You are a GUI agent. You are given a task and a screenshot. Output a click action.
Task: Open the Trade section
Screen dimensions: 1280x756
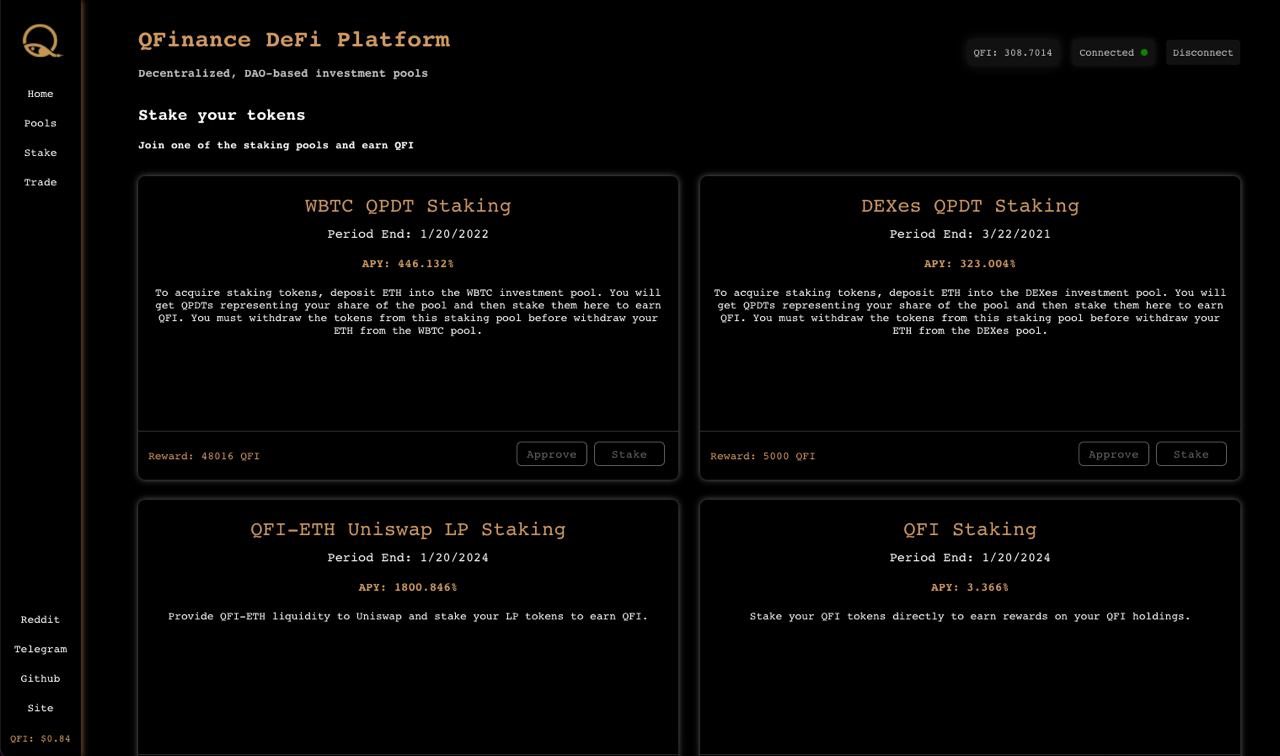(x=40, y=182)
